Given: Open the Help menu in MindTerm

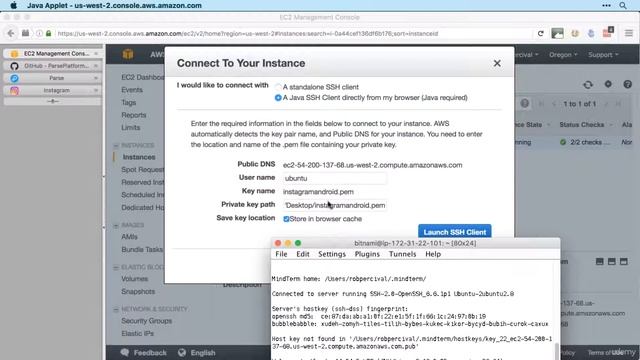Looking at the screenshot, I should [433, 254].
